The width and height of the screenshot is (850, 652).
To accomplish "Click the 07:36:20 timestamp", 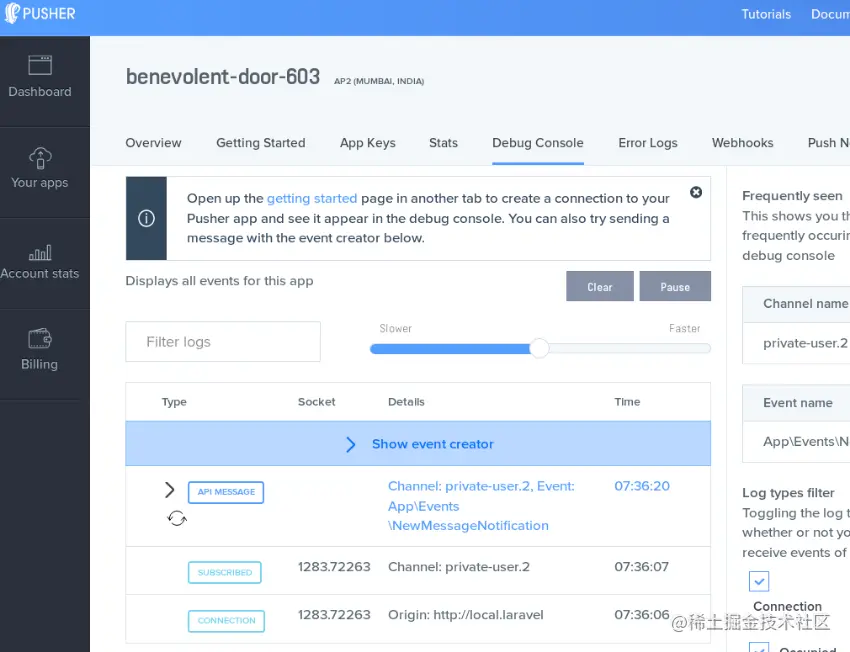I will click(x=642, y=486).
